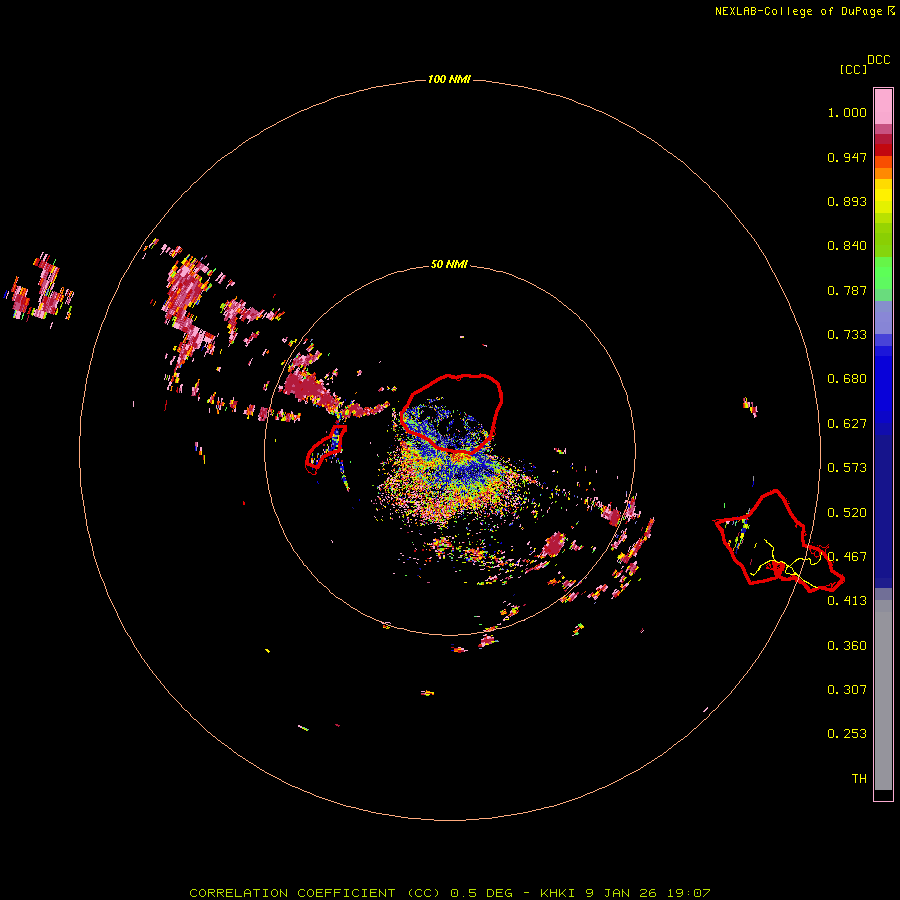Click the small red island outline west of center
This screenshot has height=900, width=900.
pos(325,449)
